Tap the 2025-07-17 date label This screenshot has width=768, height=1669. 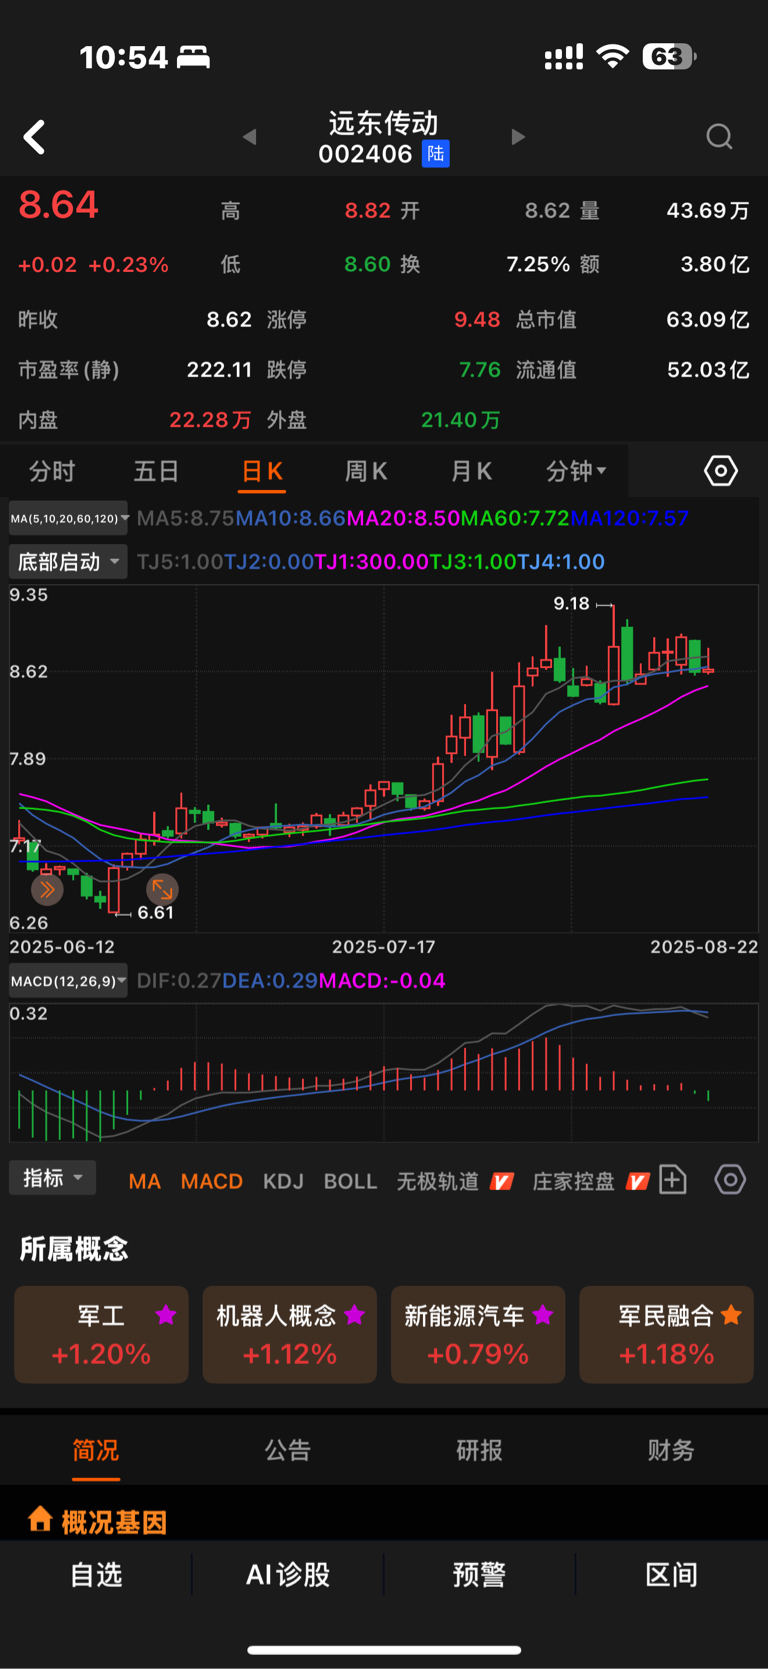[x=384, y=946]
